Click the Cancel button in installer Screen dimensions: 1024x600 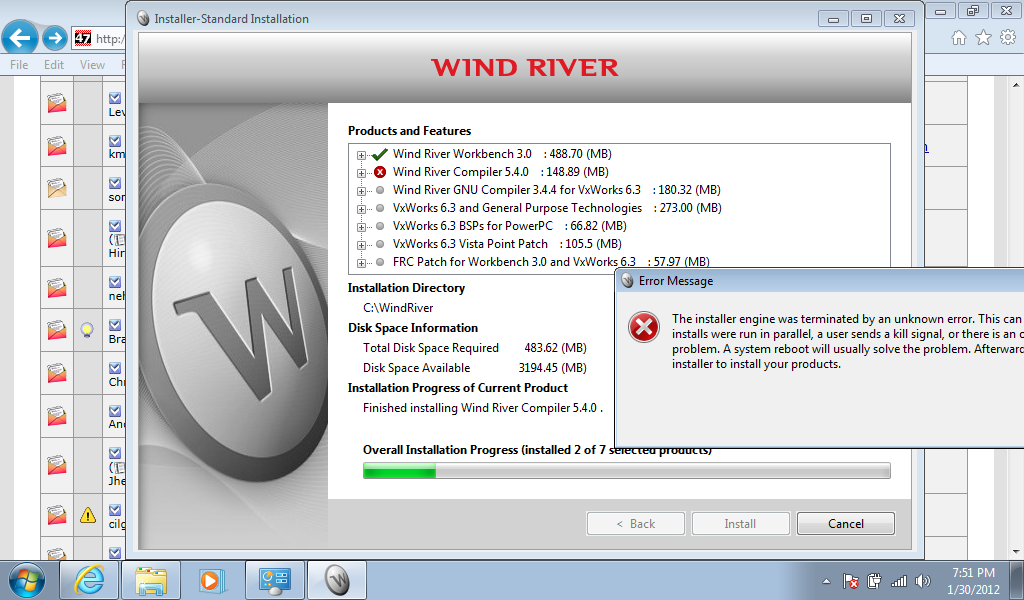(x=846, y=524)
